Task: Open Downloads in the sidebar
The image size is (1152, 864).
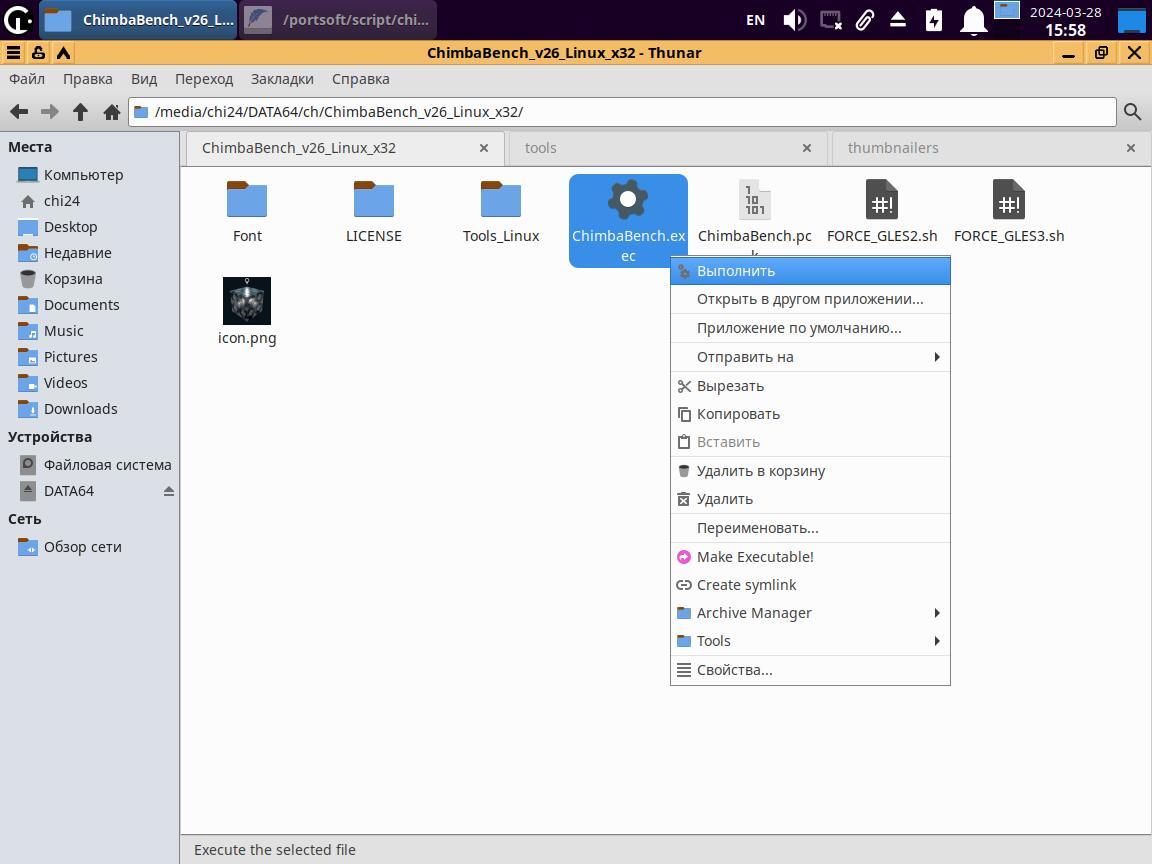Action: point(80,409)
